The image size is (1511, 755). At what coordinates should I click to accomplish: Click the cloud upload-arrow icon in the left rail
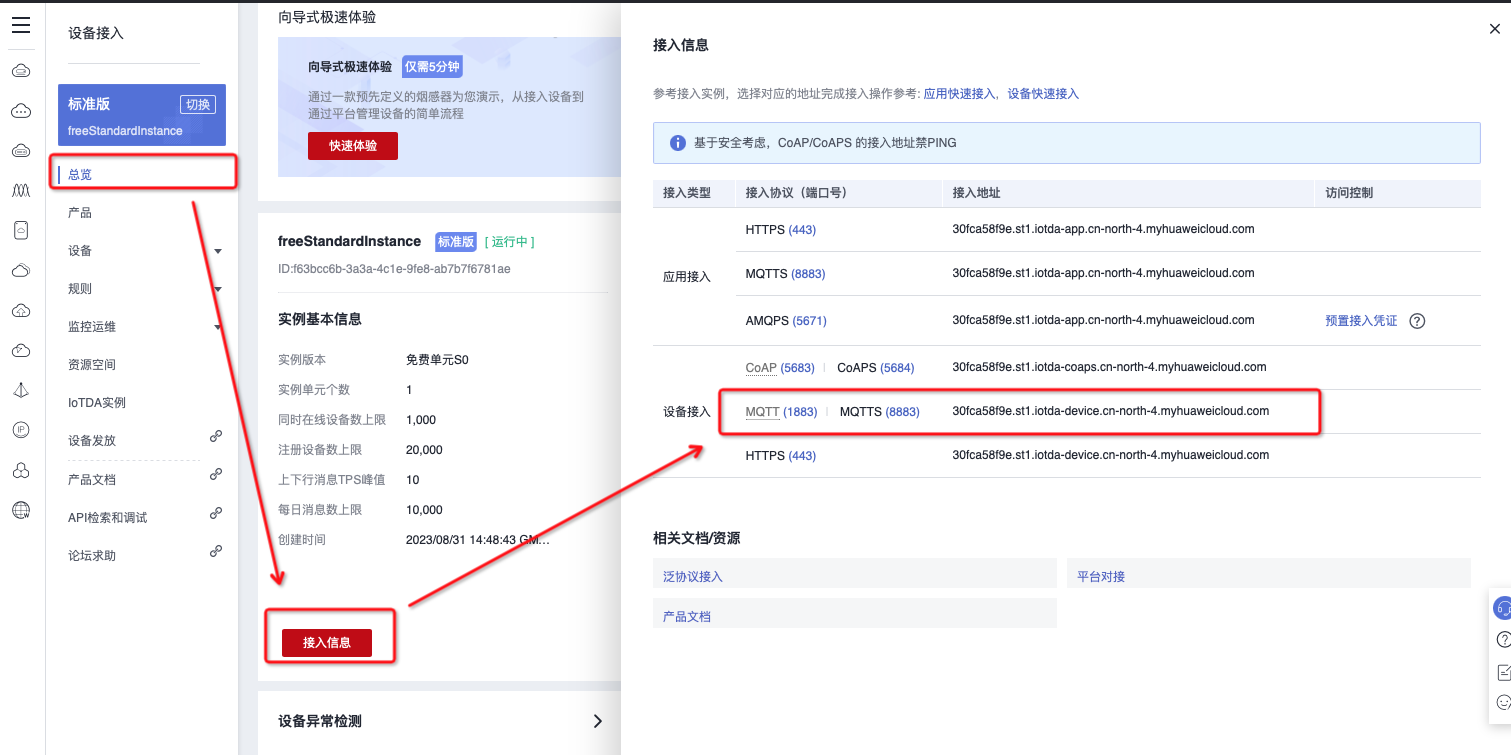21,310
